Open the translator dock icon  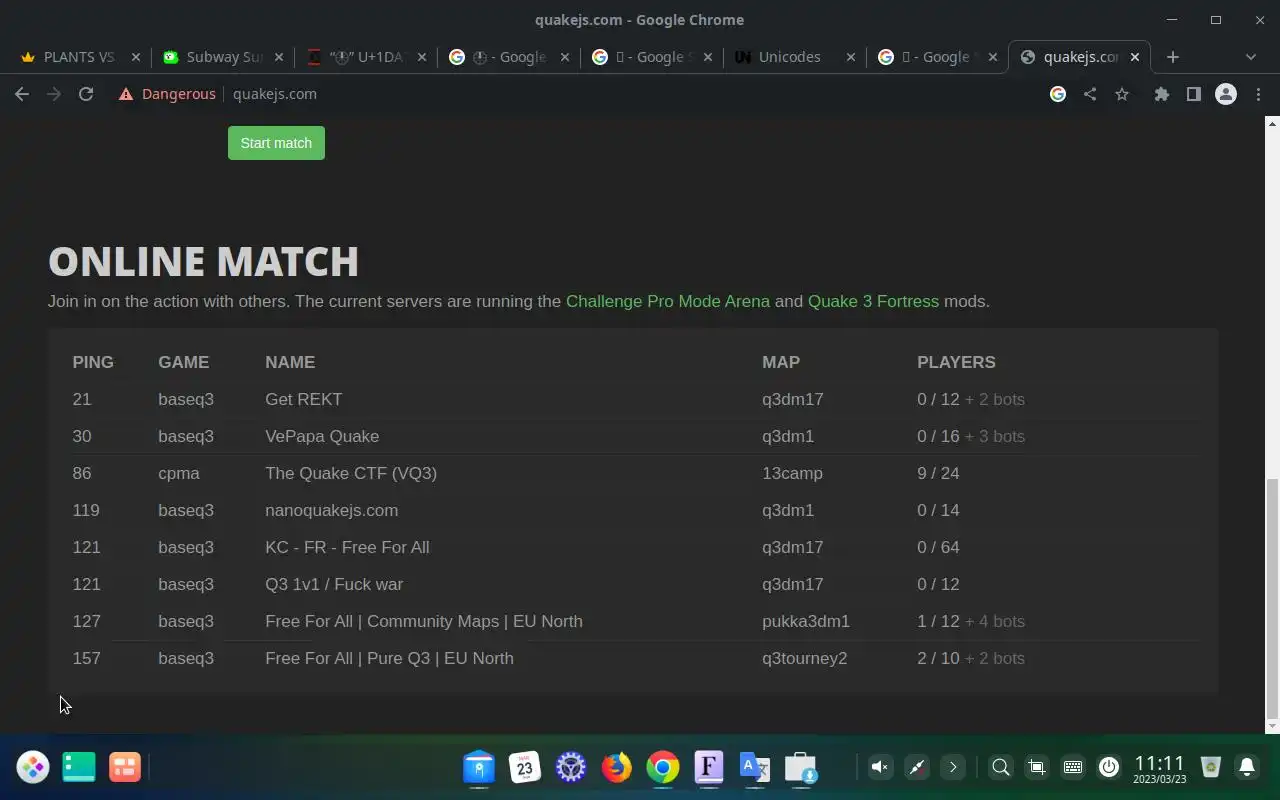pyautogui.click(x=755, y=767)
